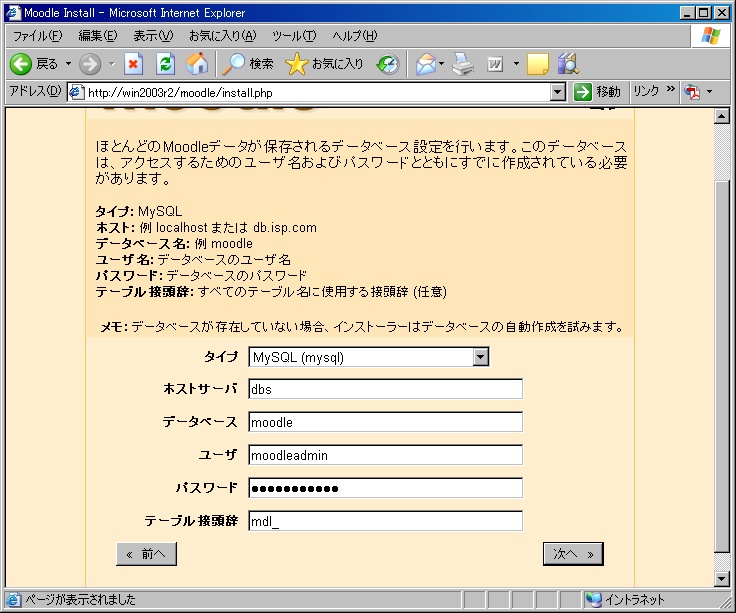Click the 'タイプ: MySQL' description line
Image resolution: width=736 pixels, height=613 pixels.
click(x=138, y=211)
